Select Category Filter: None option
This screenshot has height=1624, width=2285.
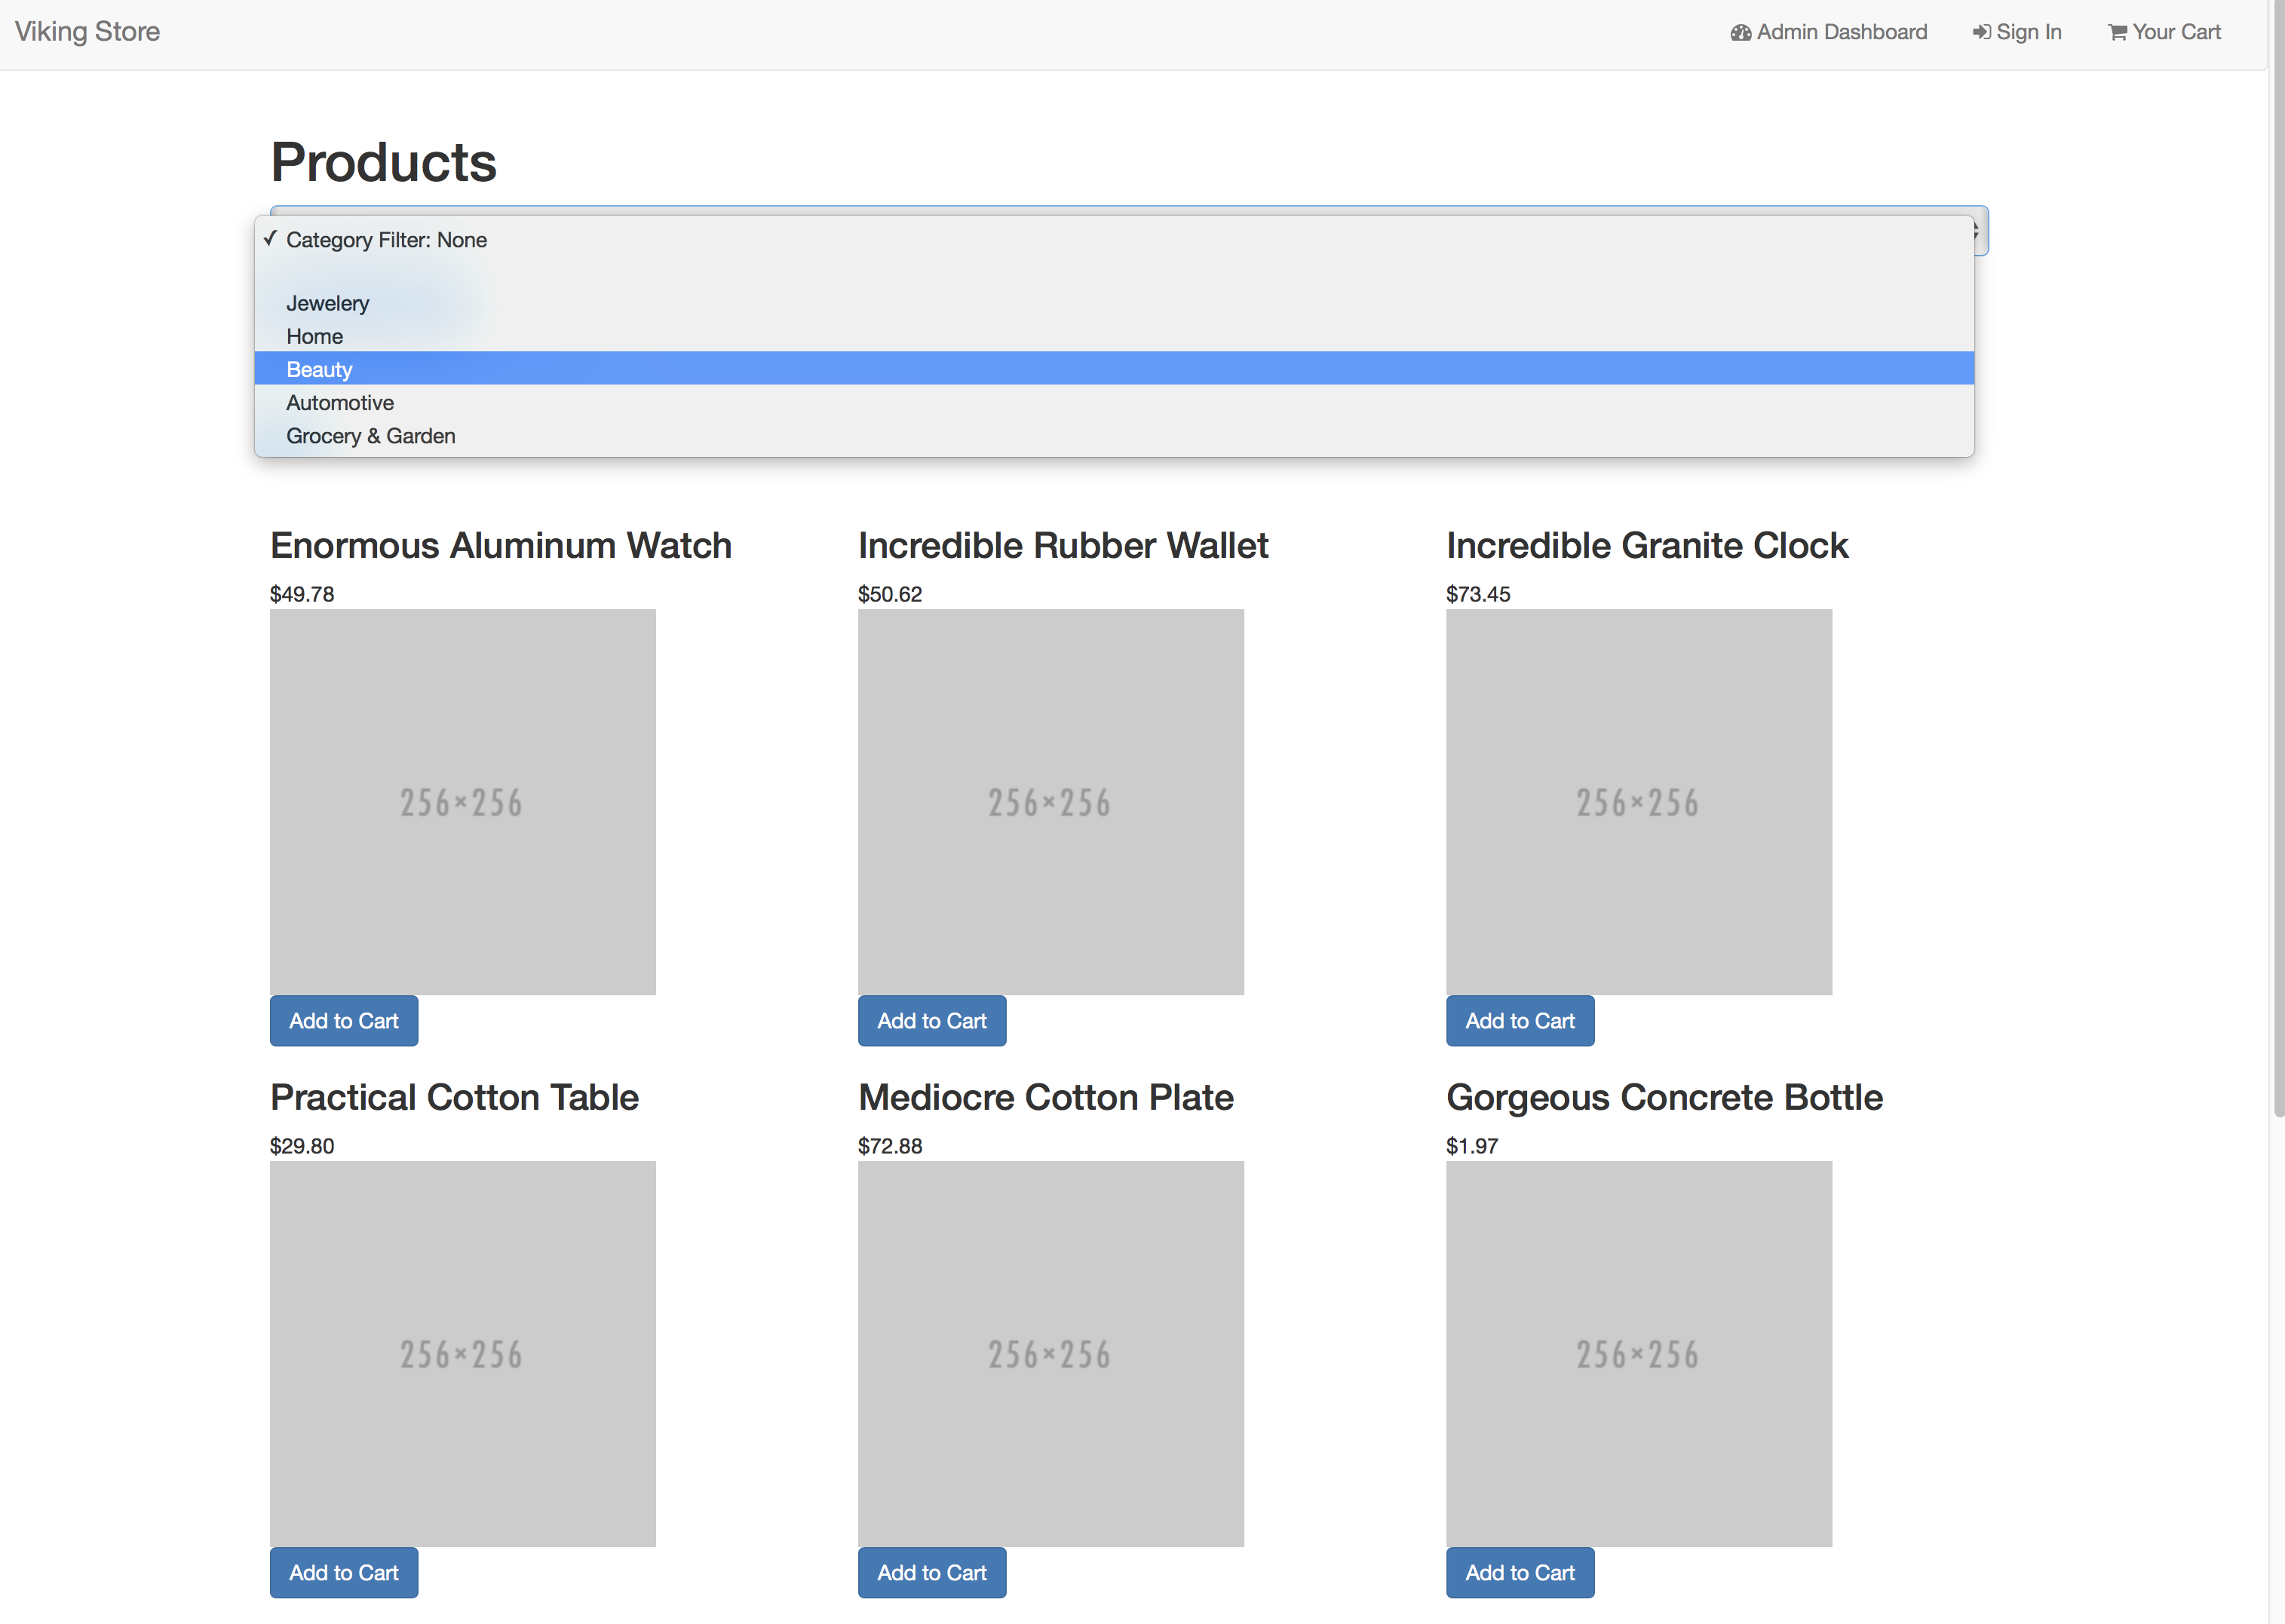386,240
